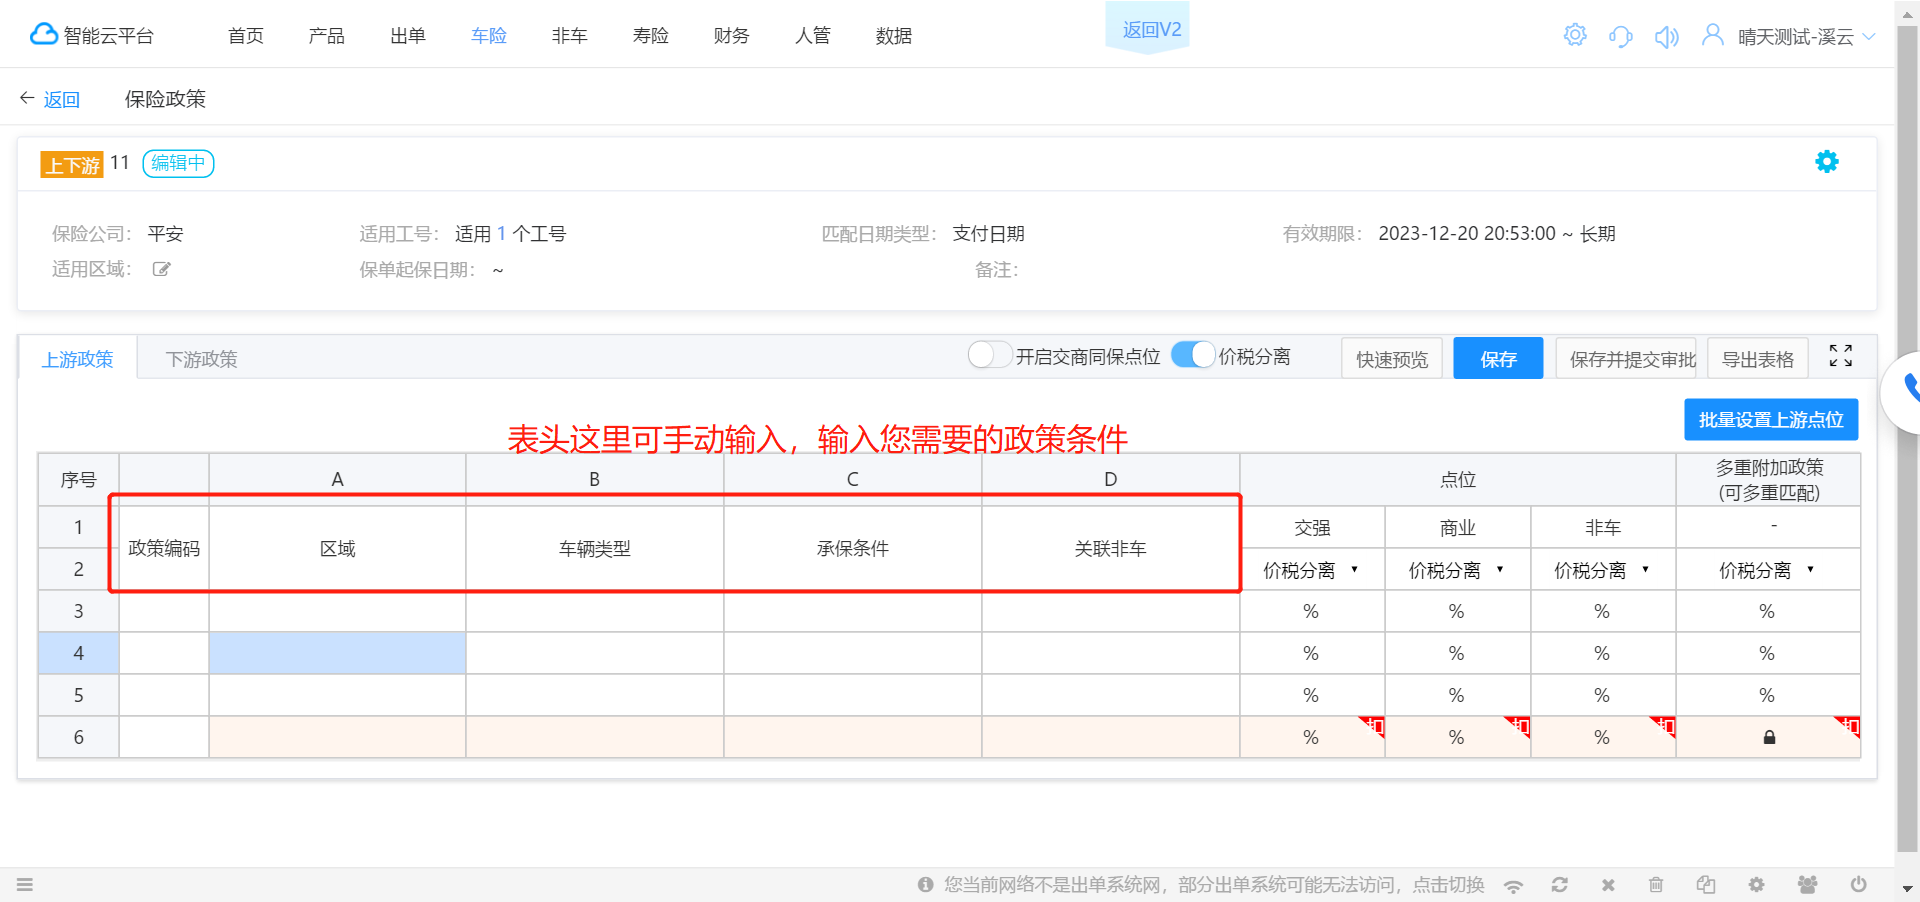Click 承保条件 header cell
Viewport: 1920px width, 902px height.
click(853, 548)
